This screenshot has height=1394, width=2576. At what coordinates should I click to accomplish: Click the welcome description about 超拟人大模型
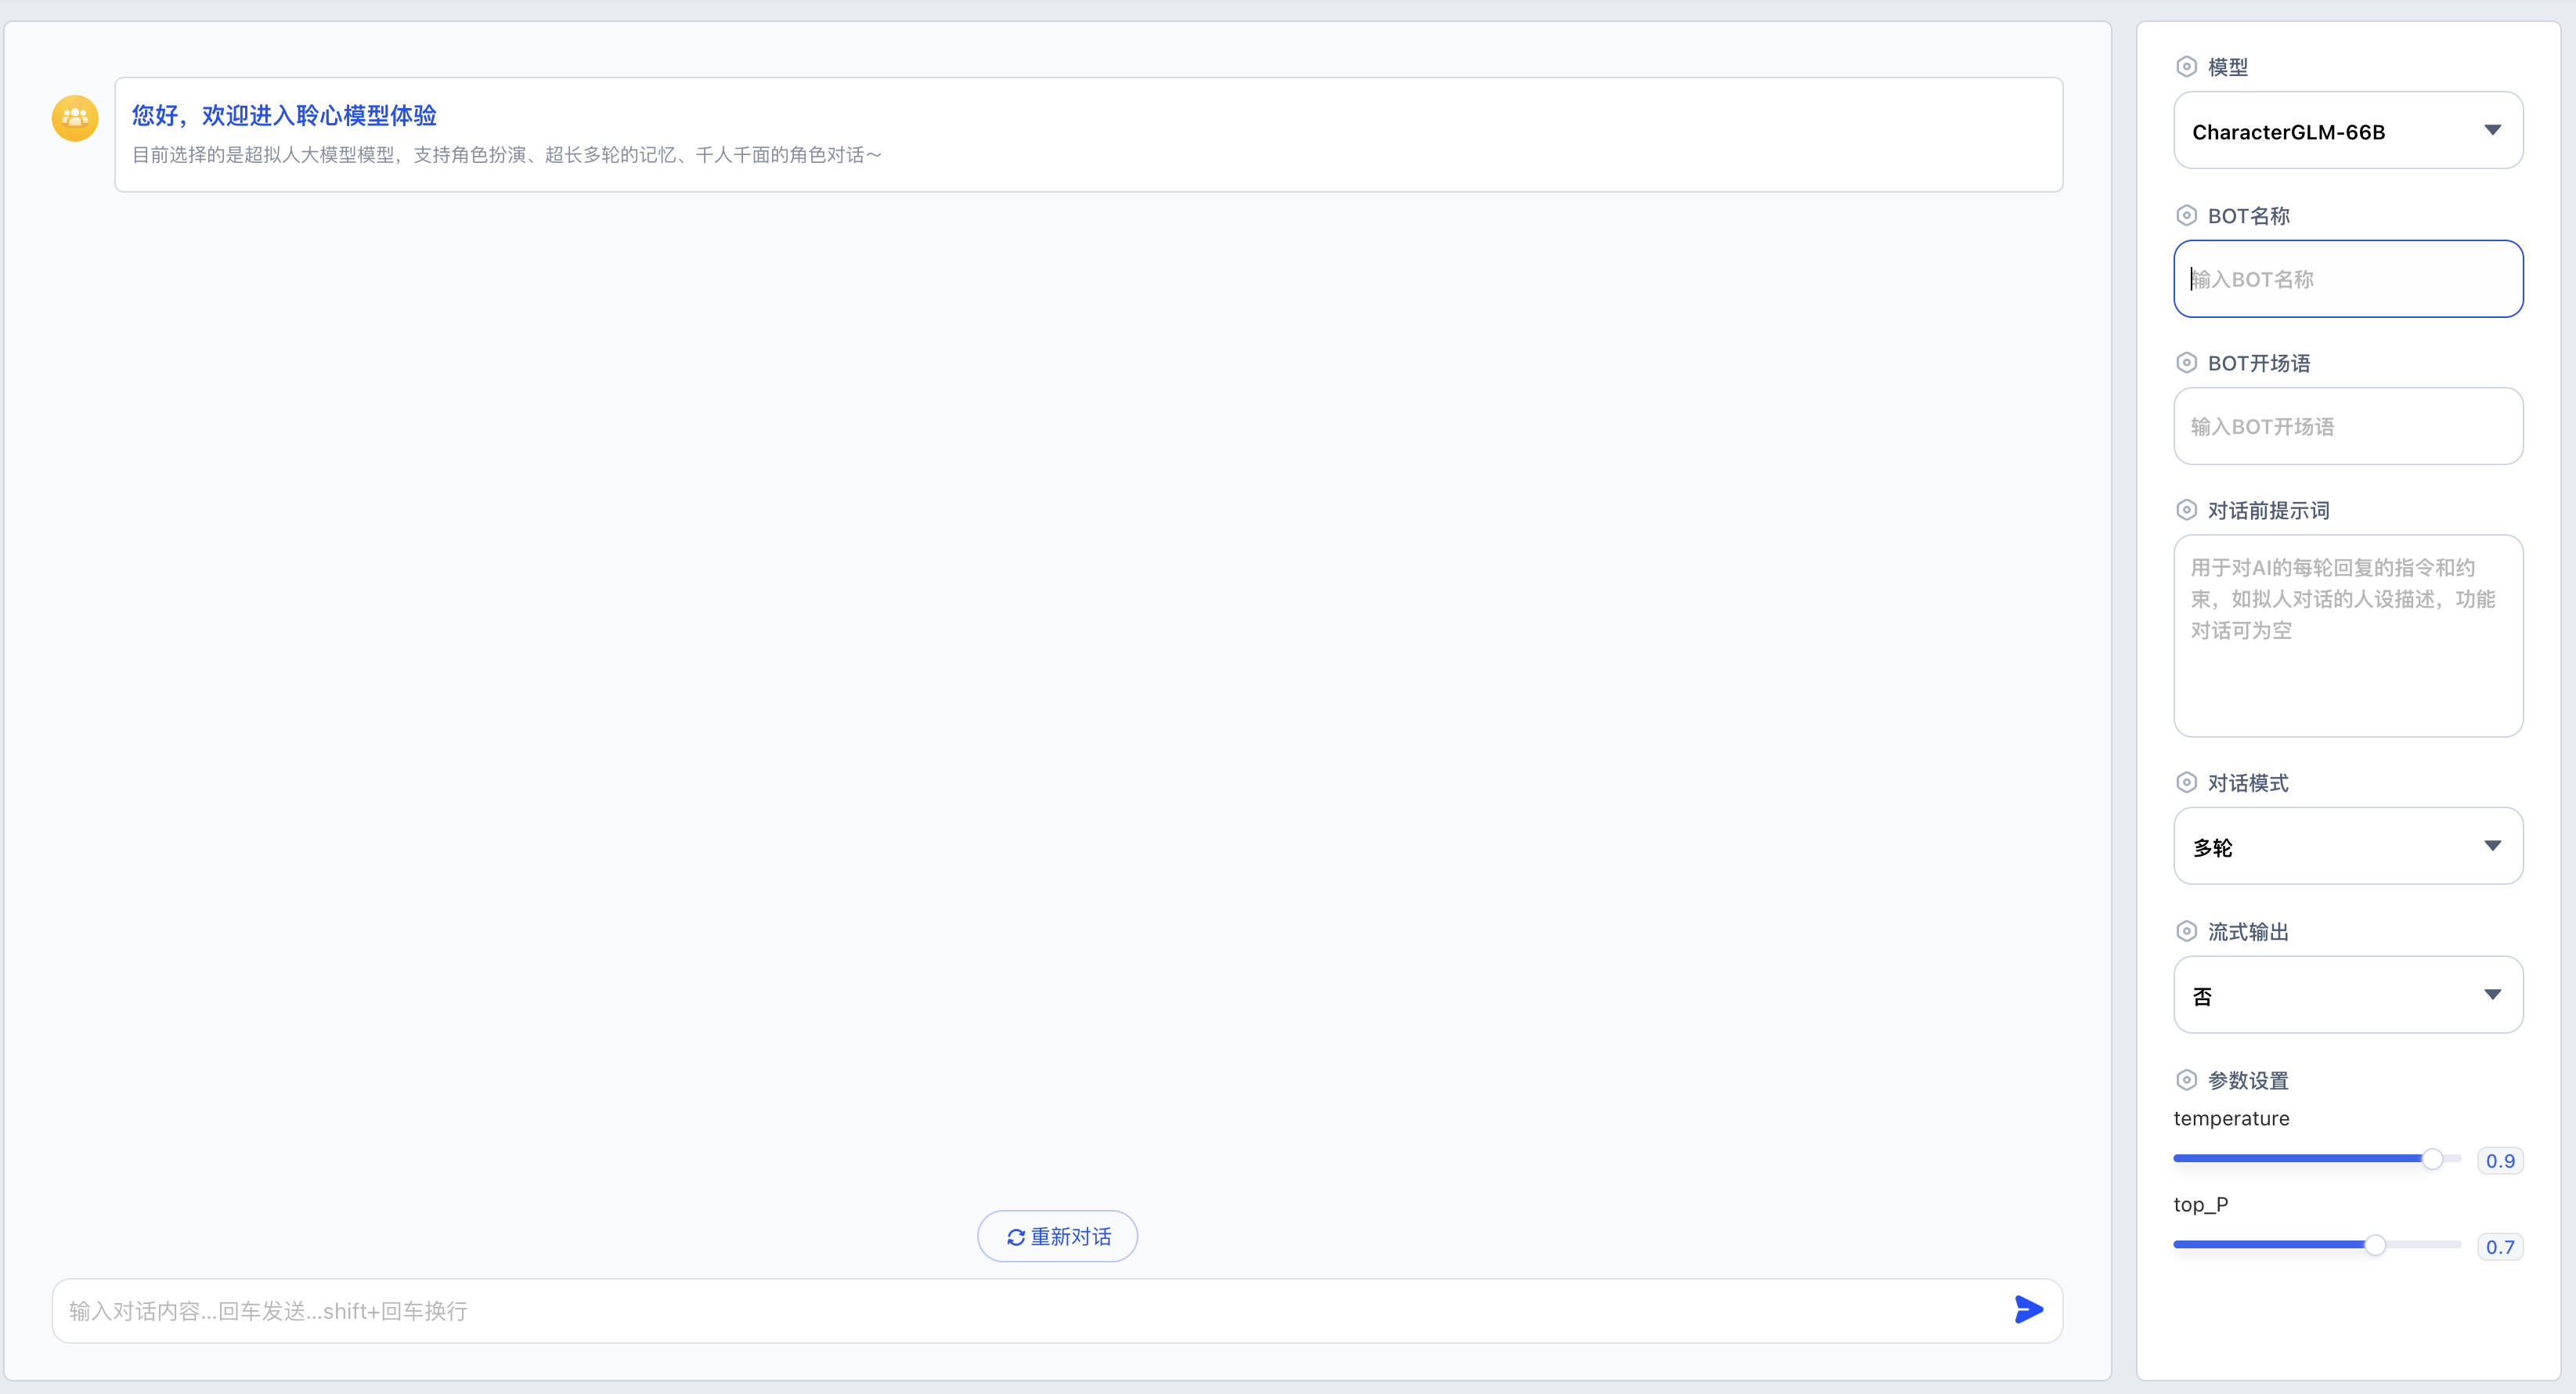507,155
